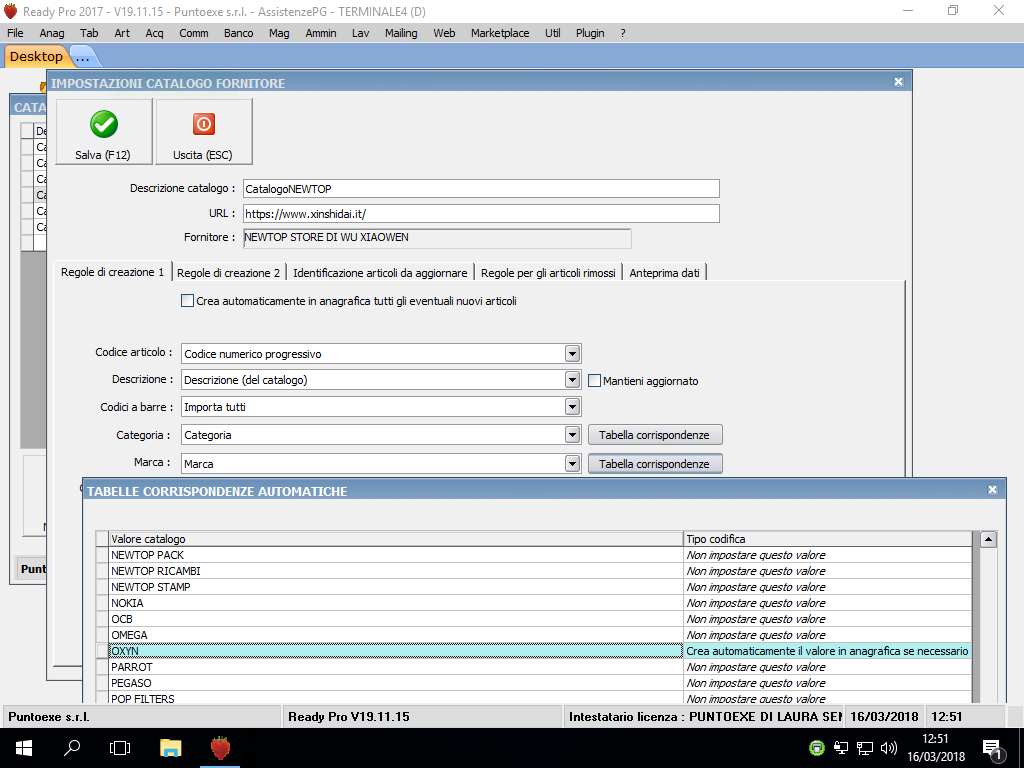Select the NOKIA row
Screen dimensions: 1024x768
[x=534, y=603]
